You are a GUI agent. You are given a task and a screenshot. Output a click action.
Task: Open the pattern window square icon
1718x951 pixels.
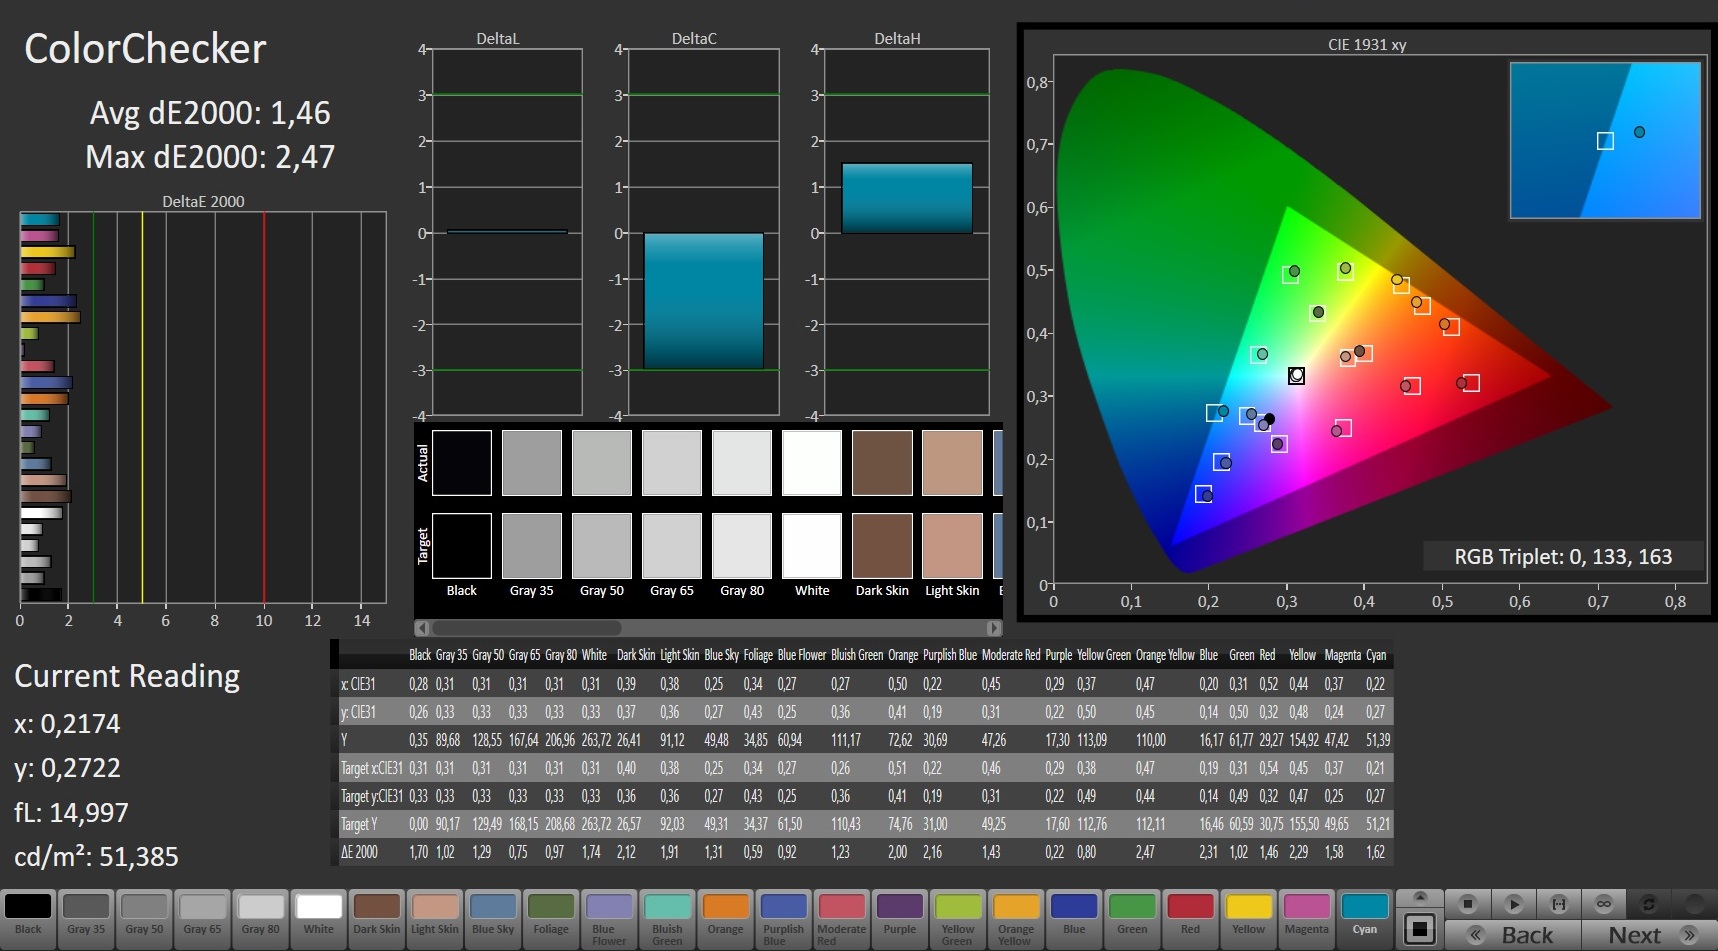tap(1420, 928)
